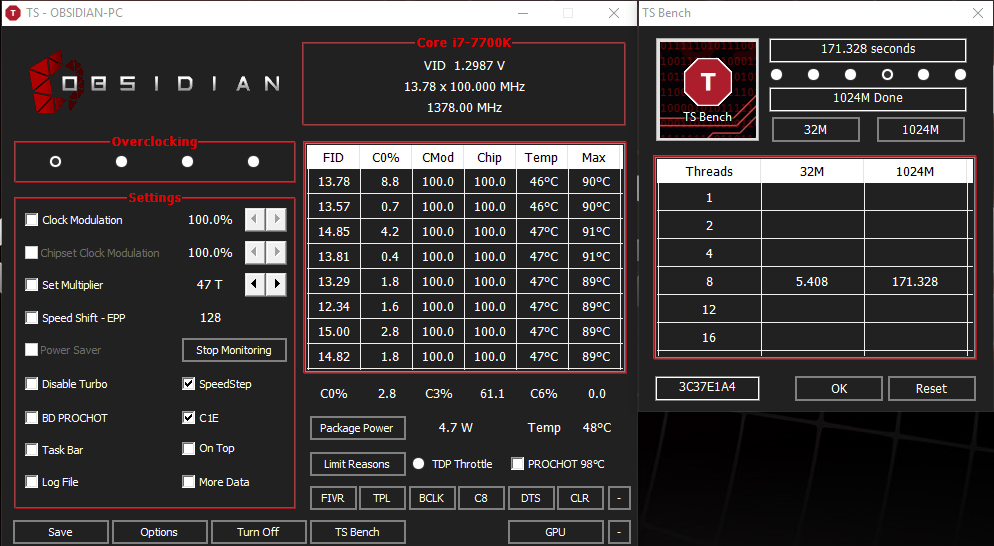994x546 pixels.
Task: Click the Package Power button
Action: coord(358,428)
